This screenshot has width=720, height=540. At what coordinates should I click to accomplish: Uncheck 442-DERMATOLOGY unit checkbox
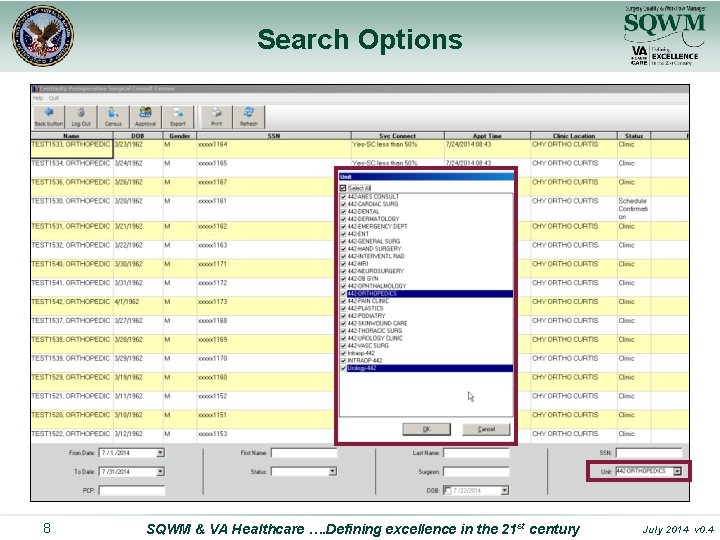[343, 219]
